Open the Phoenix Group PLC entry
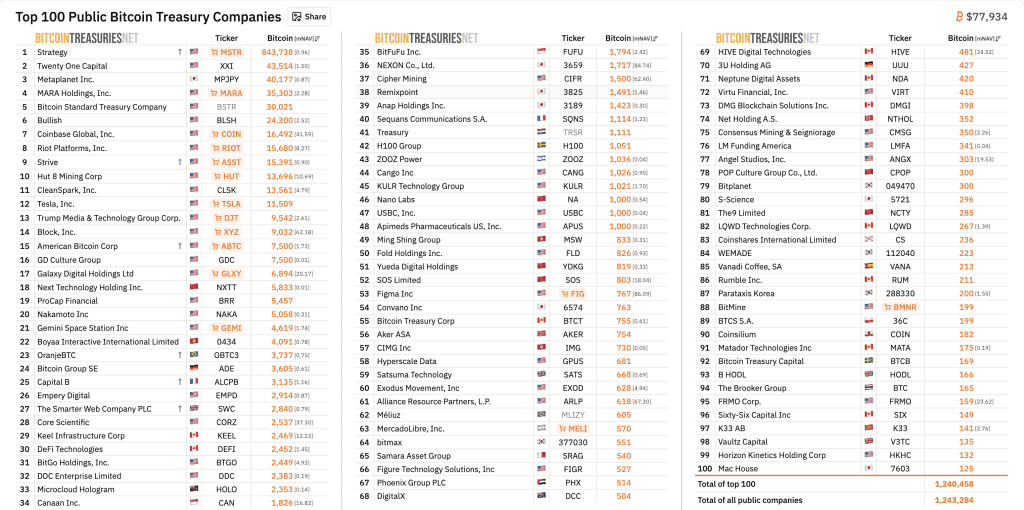1024x510 pixels. (413, 483)
